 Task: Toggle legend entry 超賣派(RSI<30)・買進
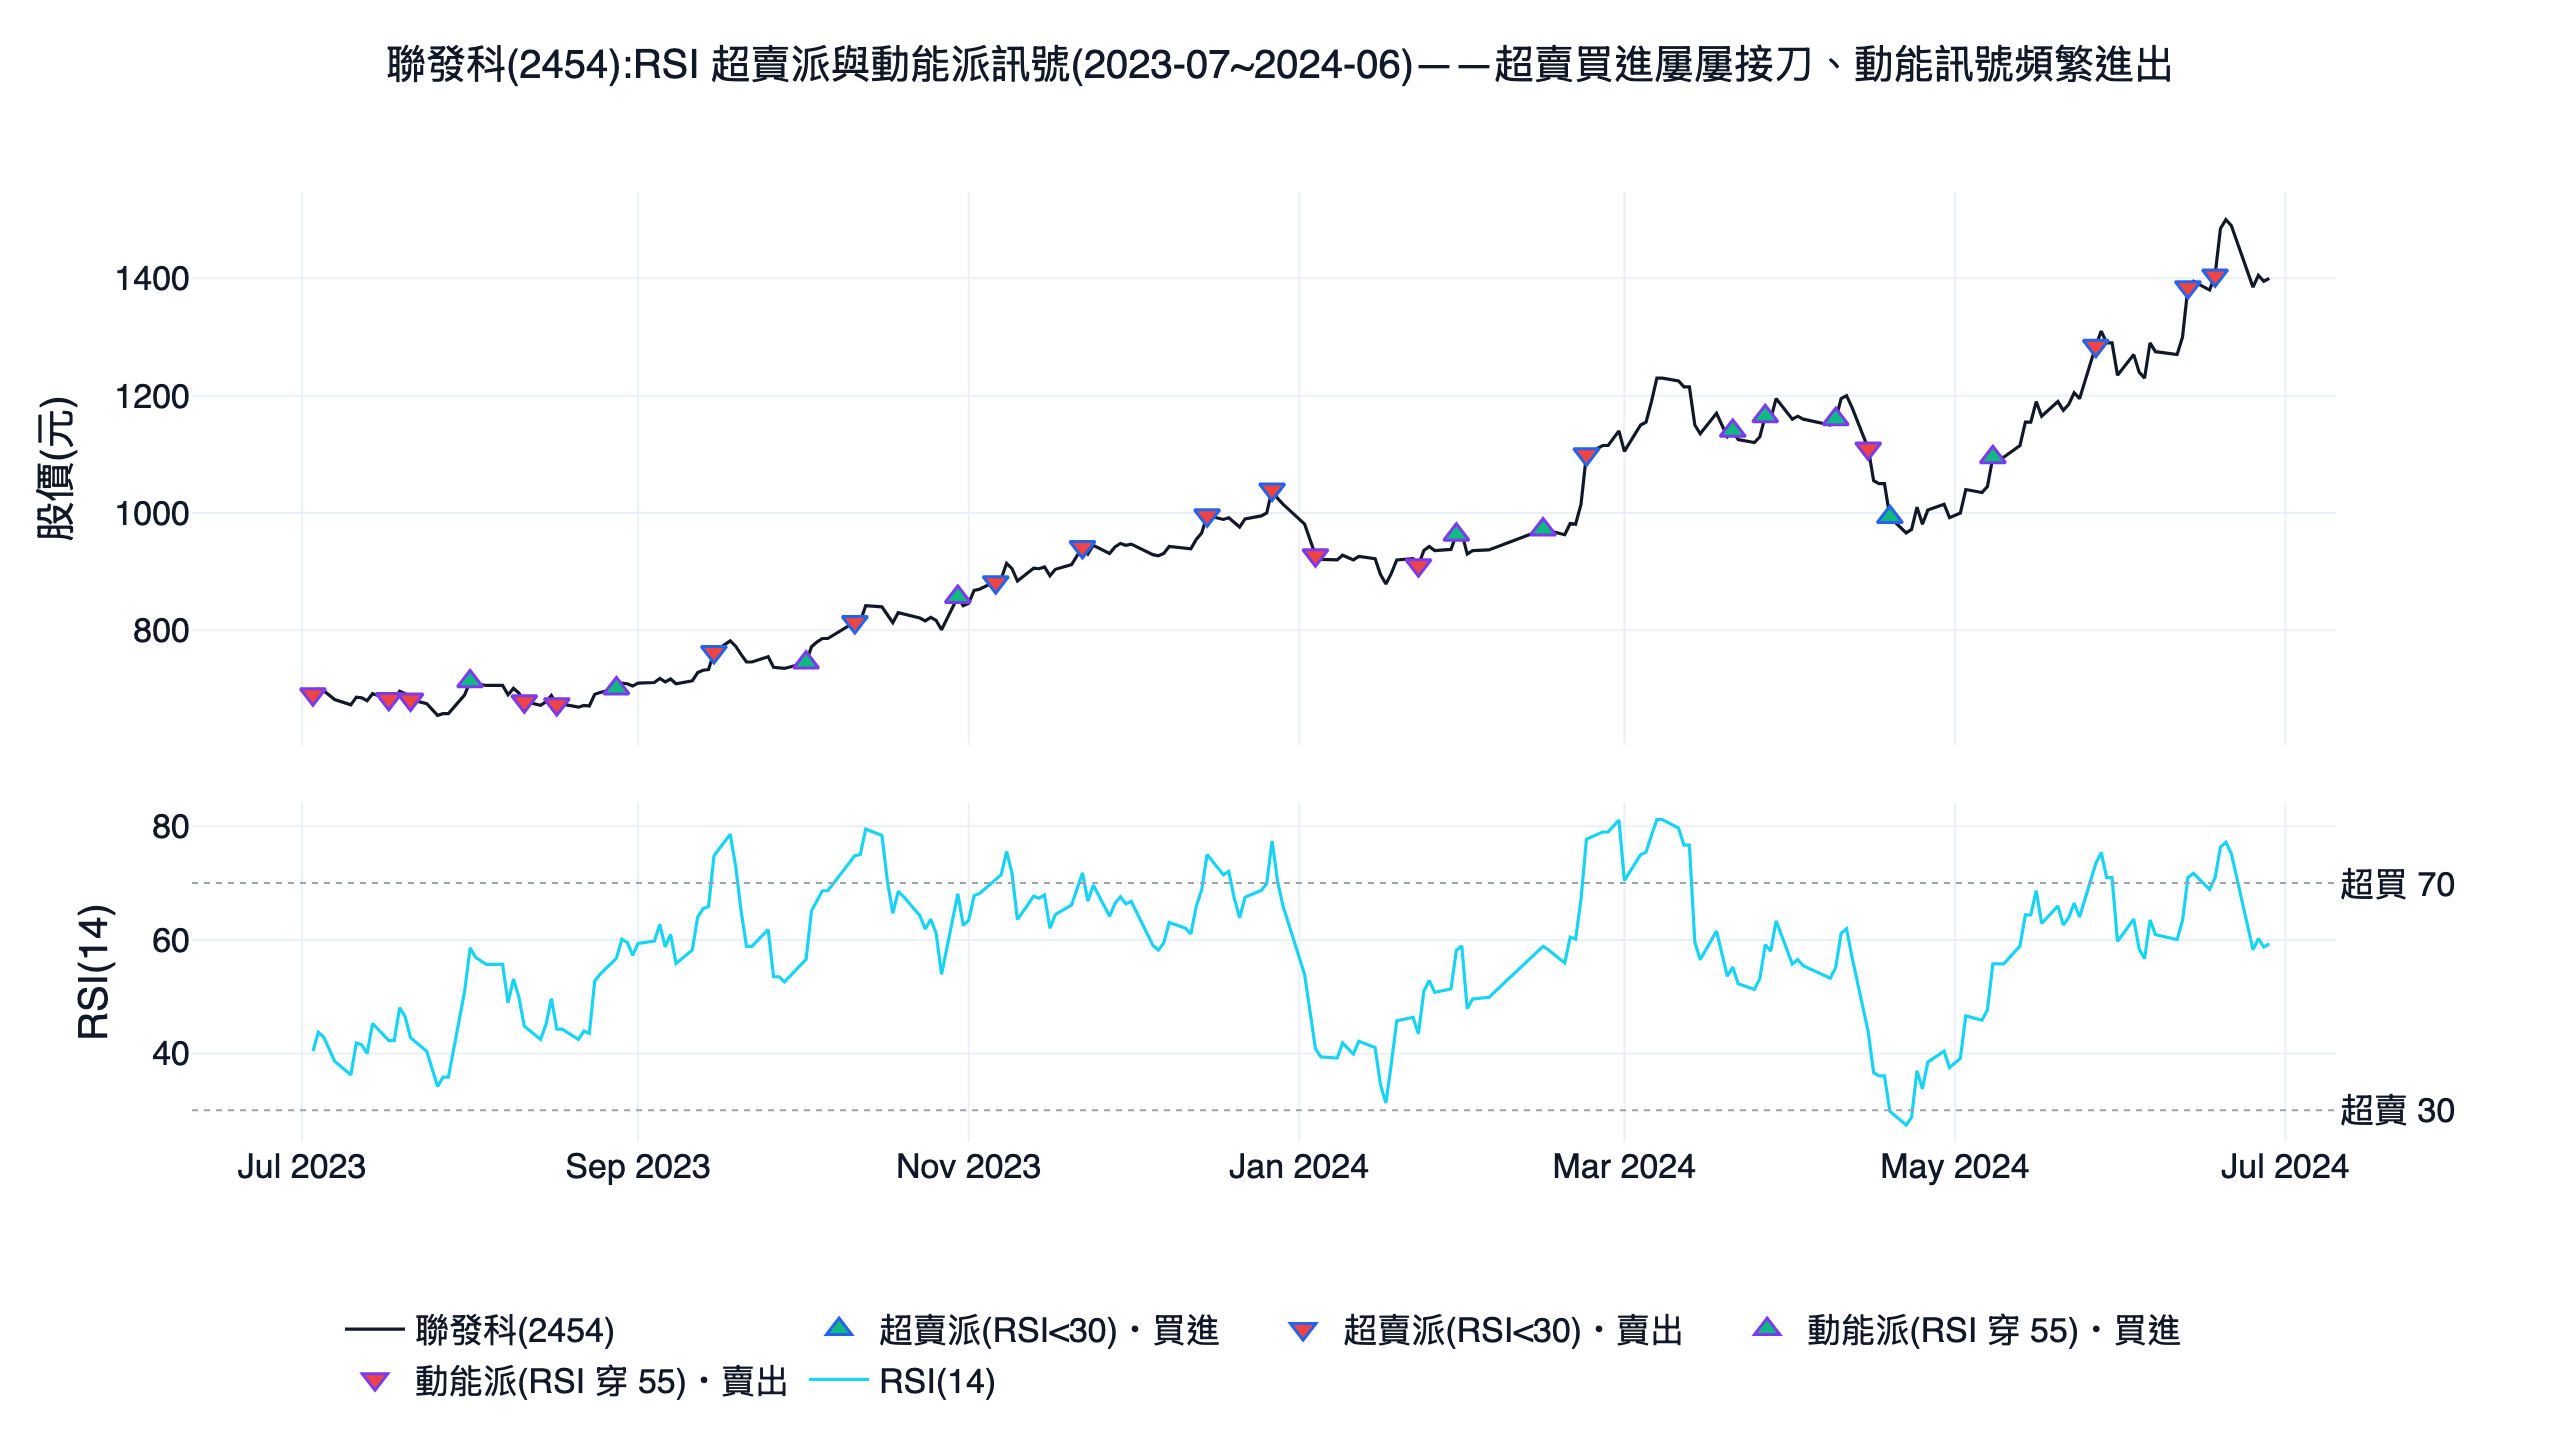pyautogui.click(x=1021, y=1330)
